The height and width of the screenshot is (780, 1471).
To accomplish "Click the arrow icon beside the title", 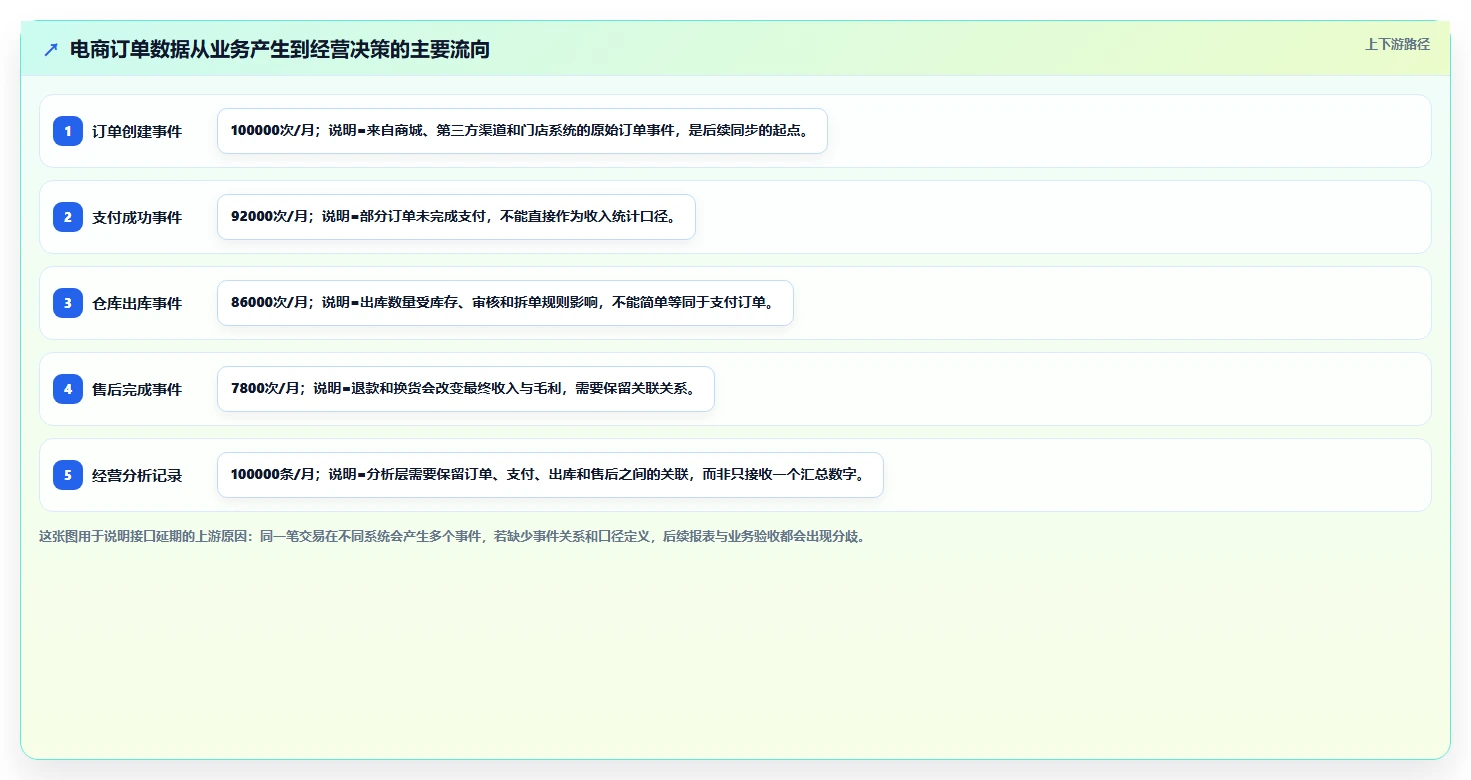I will click(x=51, y=49).
